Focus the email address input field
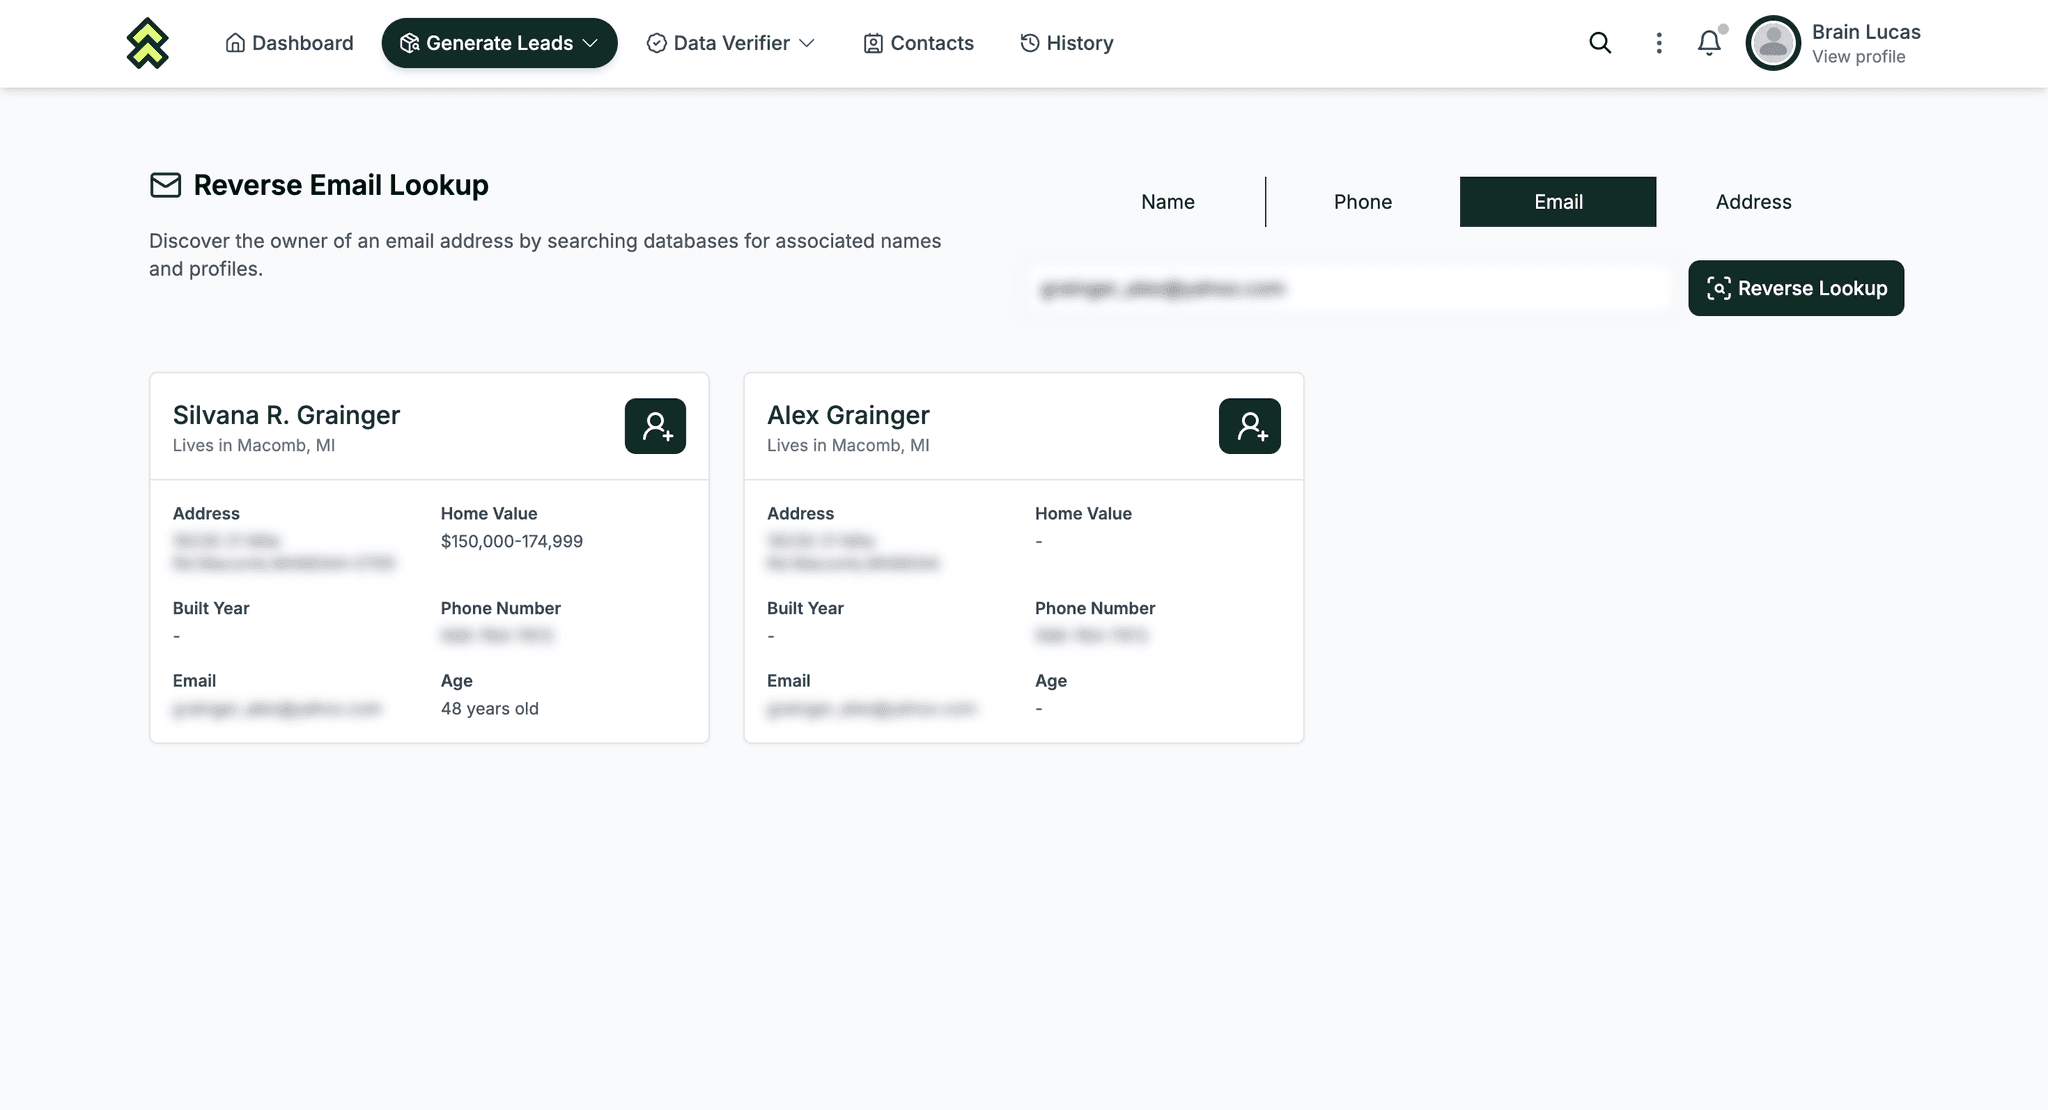The image size is (2048, 1110). click(x=1349, y=289)
